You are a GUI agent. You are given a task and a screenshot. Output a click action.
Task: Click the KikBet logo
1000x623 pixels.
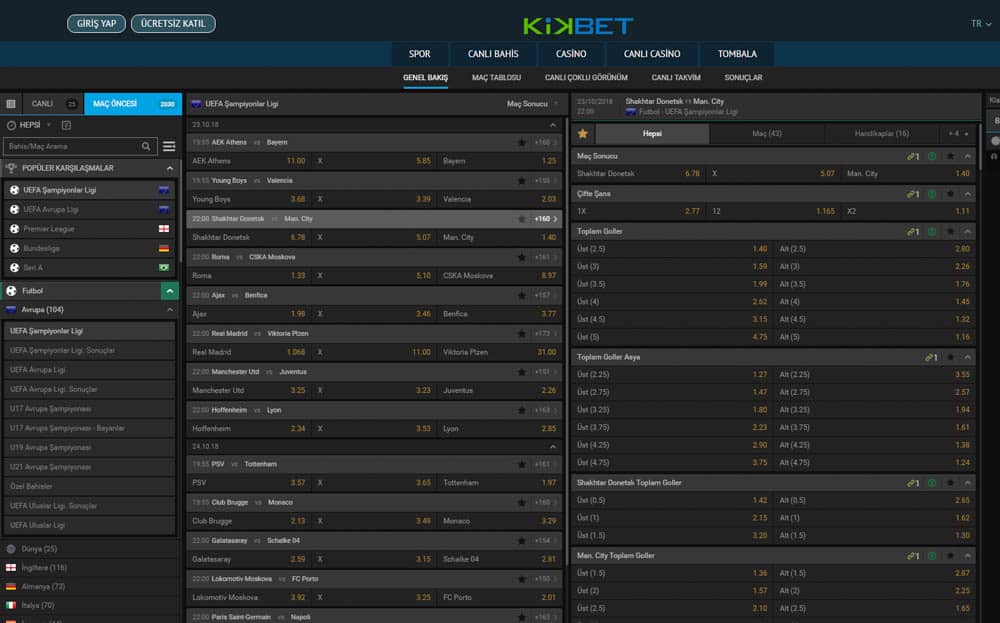coord(578,26)
